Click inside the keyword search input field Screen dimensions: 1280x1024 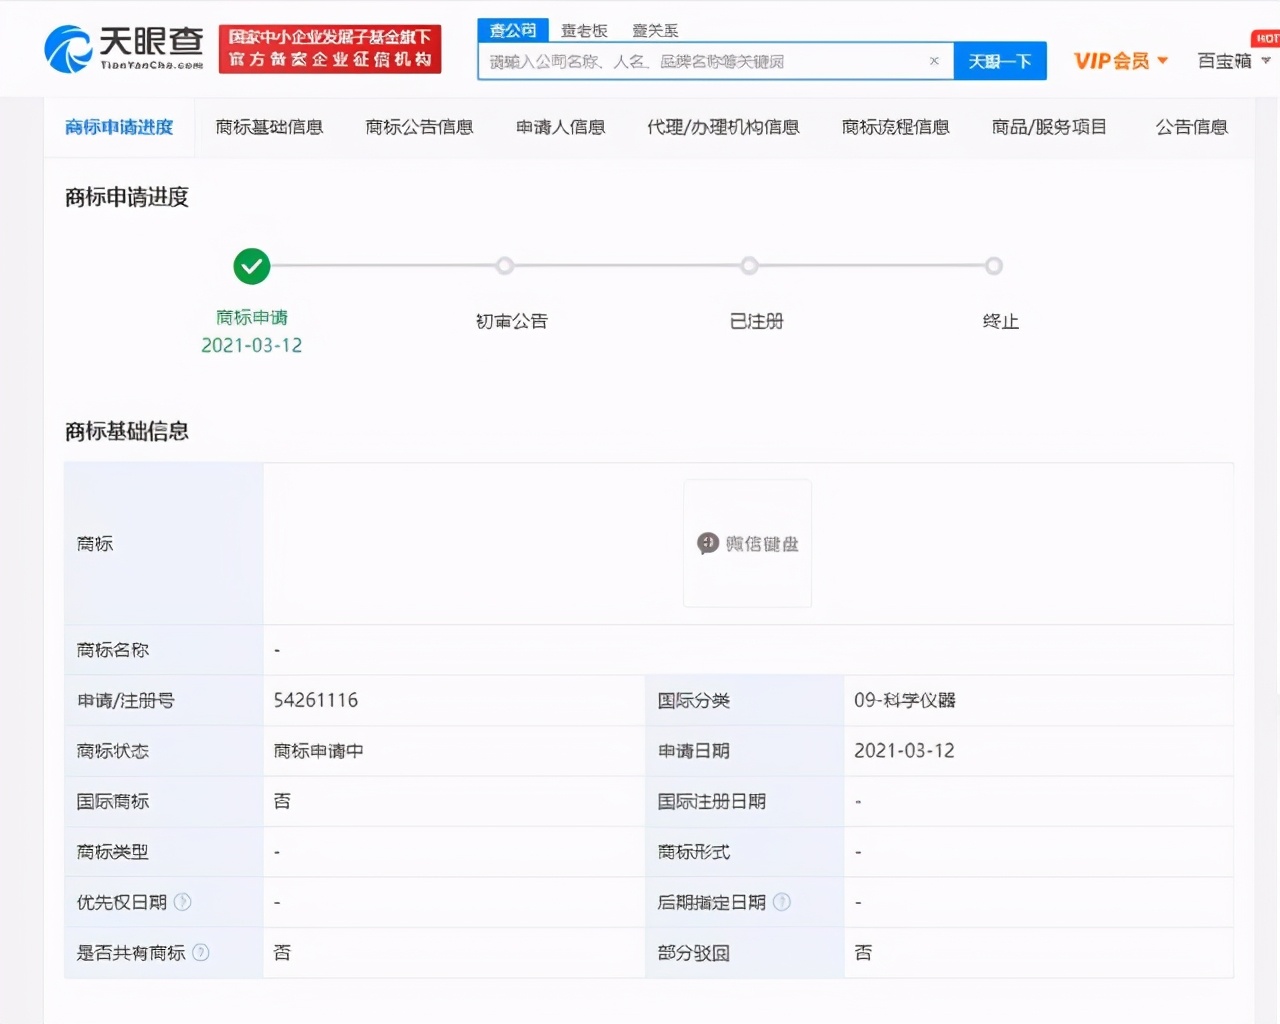[x=700, y=61]
